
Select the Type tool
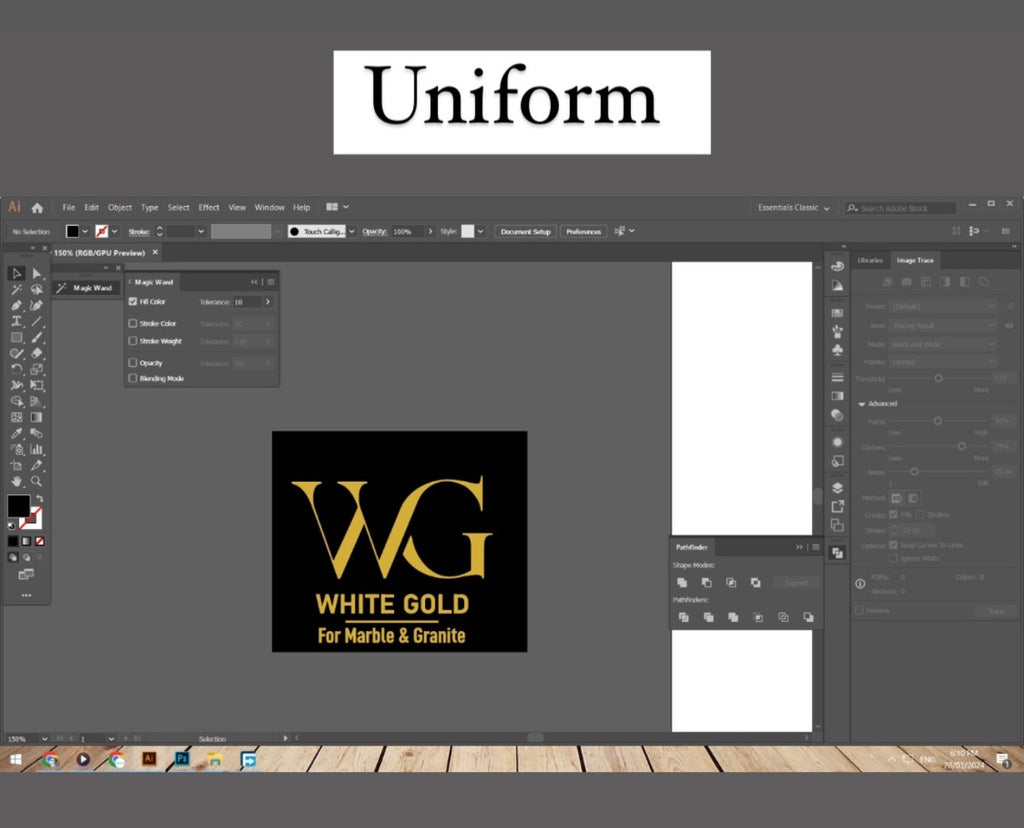pos(16,321)
